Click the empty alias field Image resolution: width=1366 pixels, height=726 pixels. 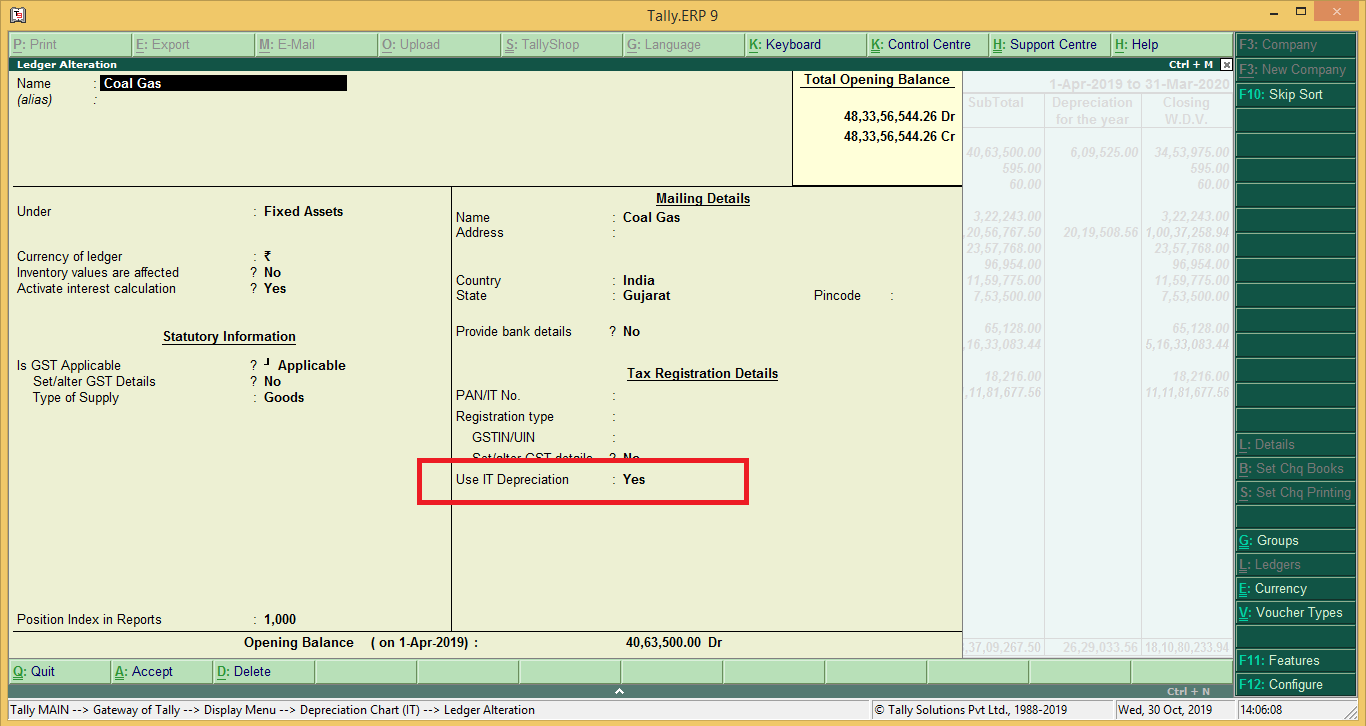click(223, 100)
